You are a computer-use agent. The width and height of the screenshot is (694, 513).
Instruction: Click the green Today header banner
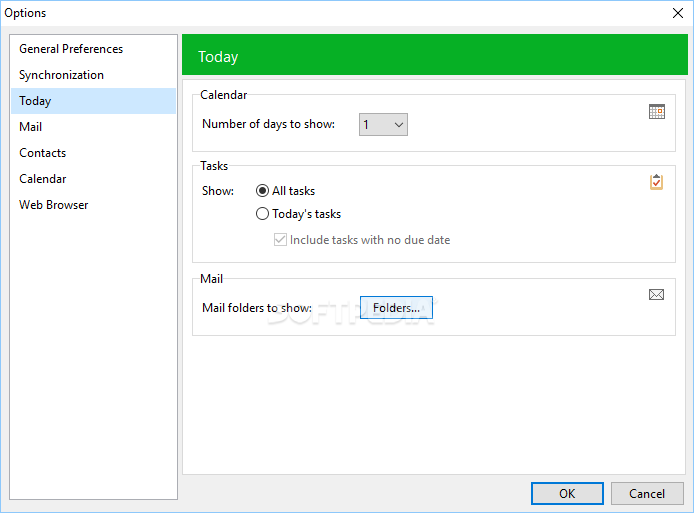click(x=435, y=55)
